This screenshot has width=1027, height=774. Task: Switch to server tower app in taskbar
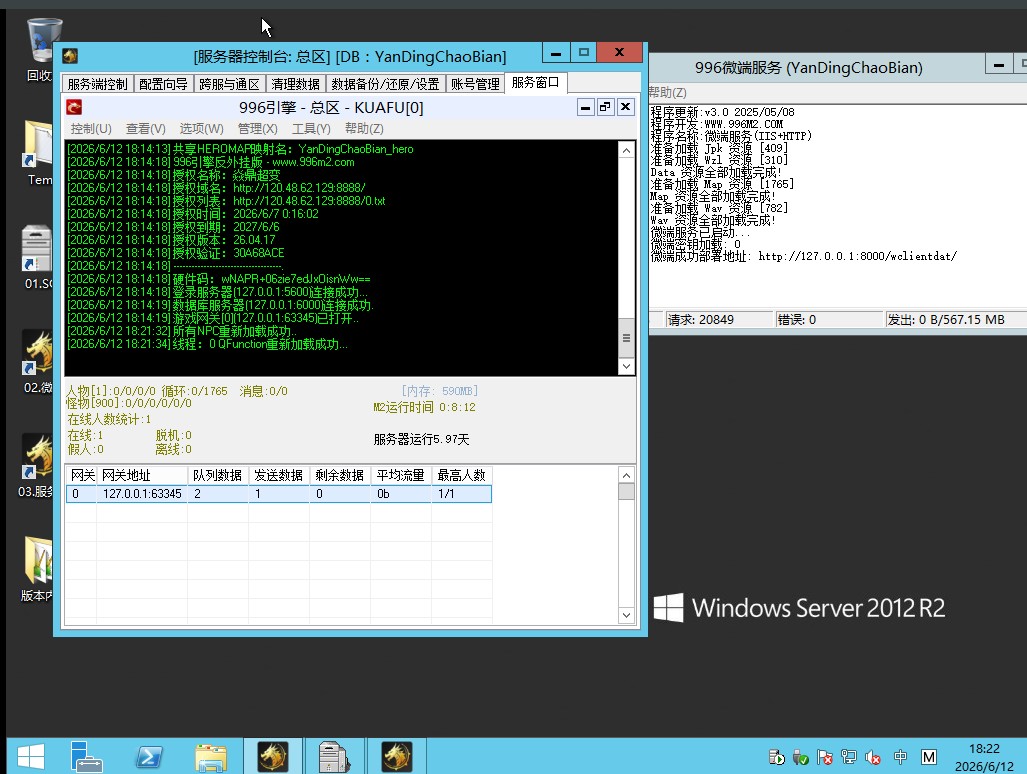click(334, 757)
